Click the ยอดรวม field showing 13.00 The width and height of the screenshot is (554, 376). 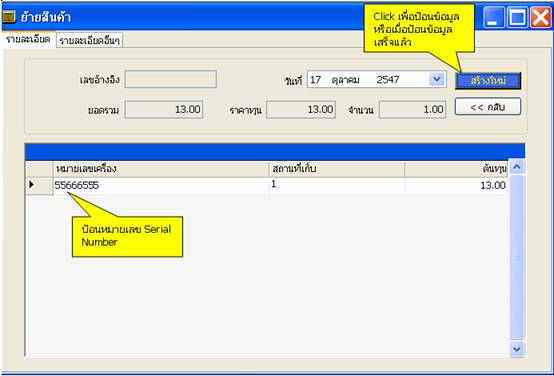(164, 110)
